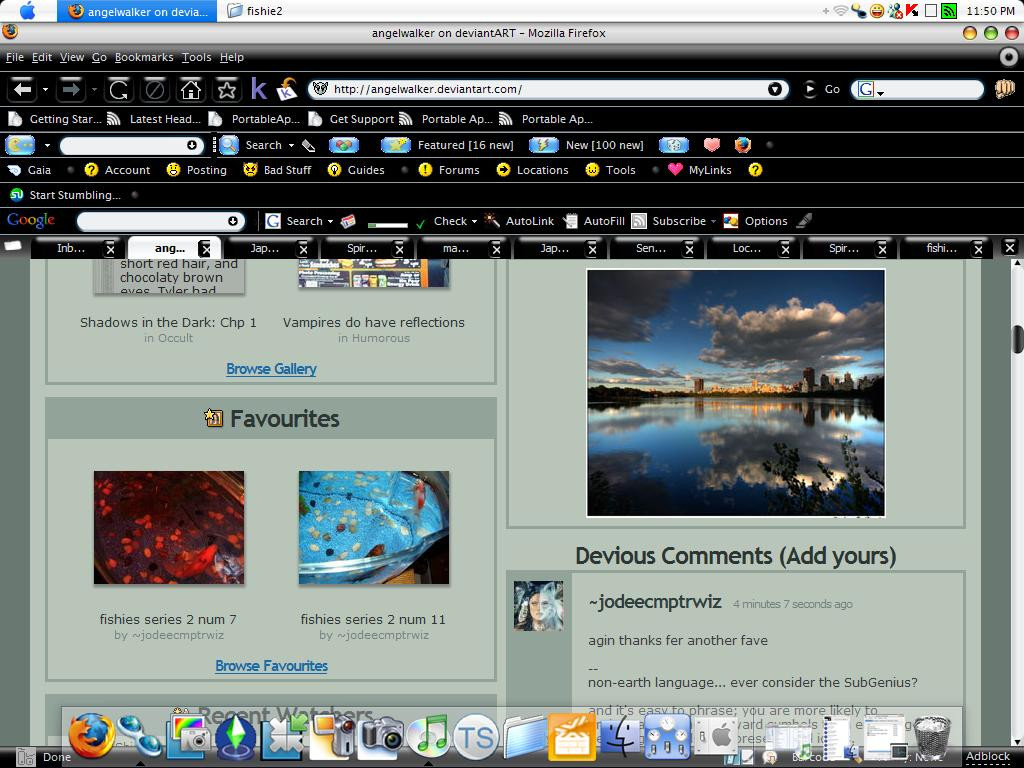This screenshot has height=768, width=1024.
Task: Open the Apple menu
Action: point(28,10)
